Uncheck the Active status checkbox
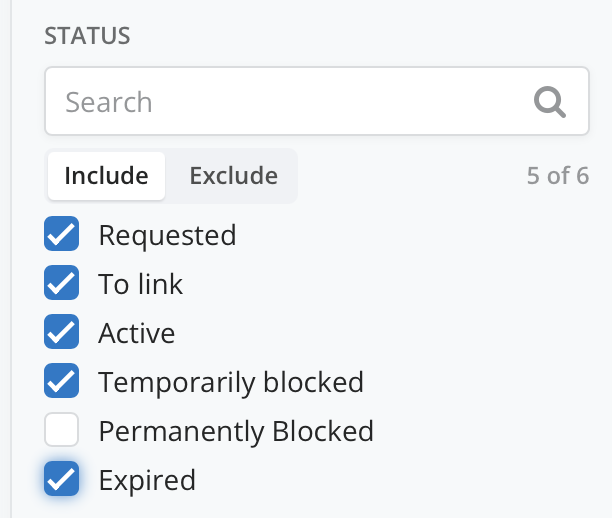Viewport: 612px width, 518px height. (62, 333)
